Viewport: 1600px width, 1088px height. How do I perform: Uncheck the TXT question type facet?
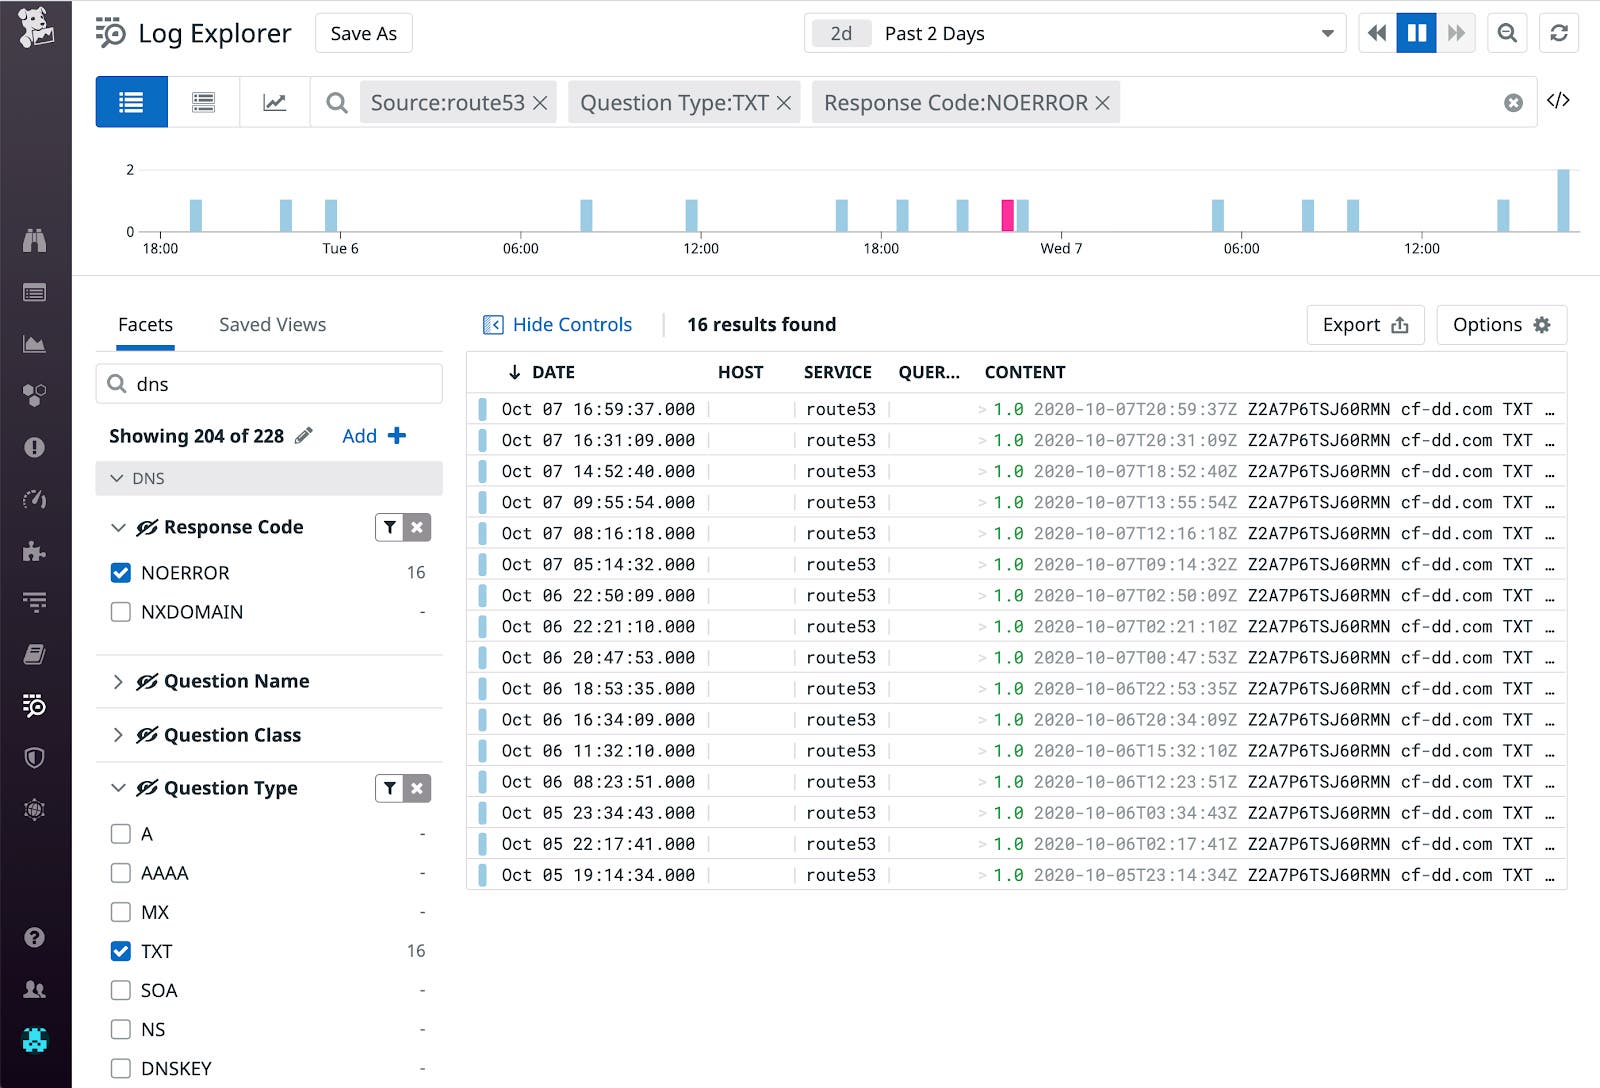[121, 951]
